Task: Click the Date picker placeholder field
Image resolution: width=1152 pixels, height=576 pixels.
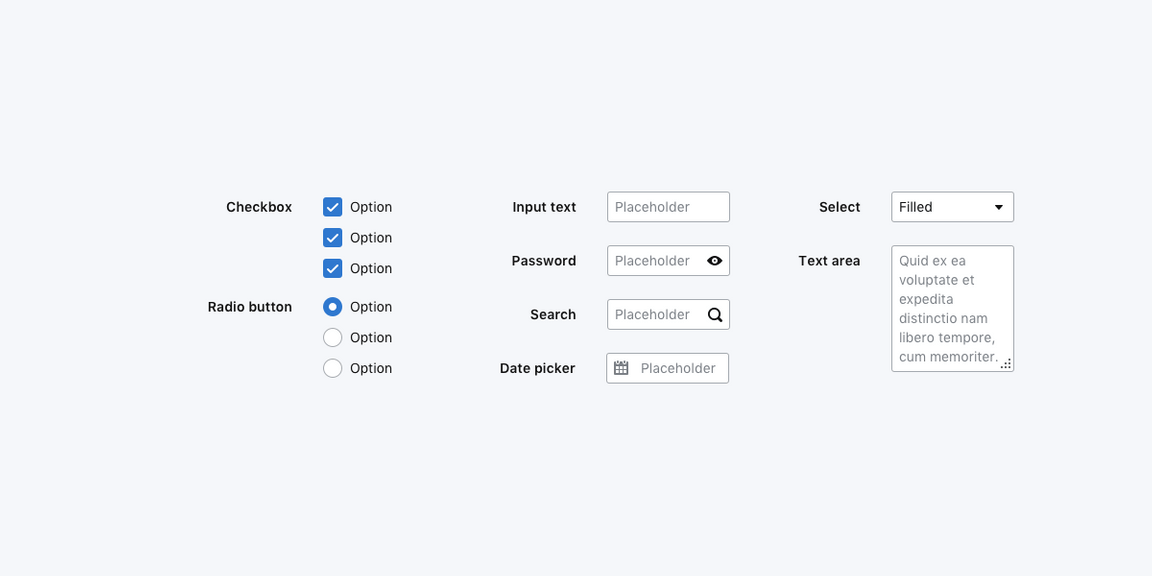Action: [680, 368]
